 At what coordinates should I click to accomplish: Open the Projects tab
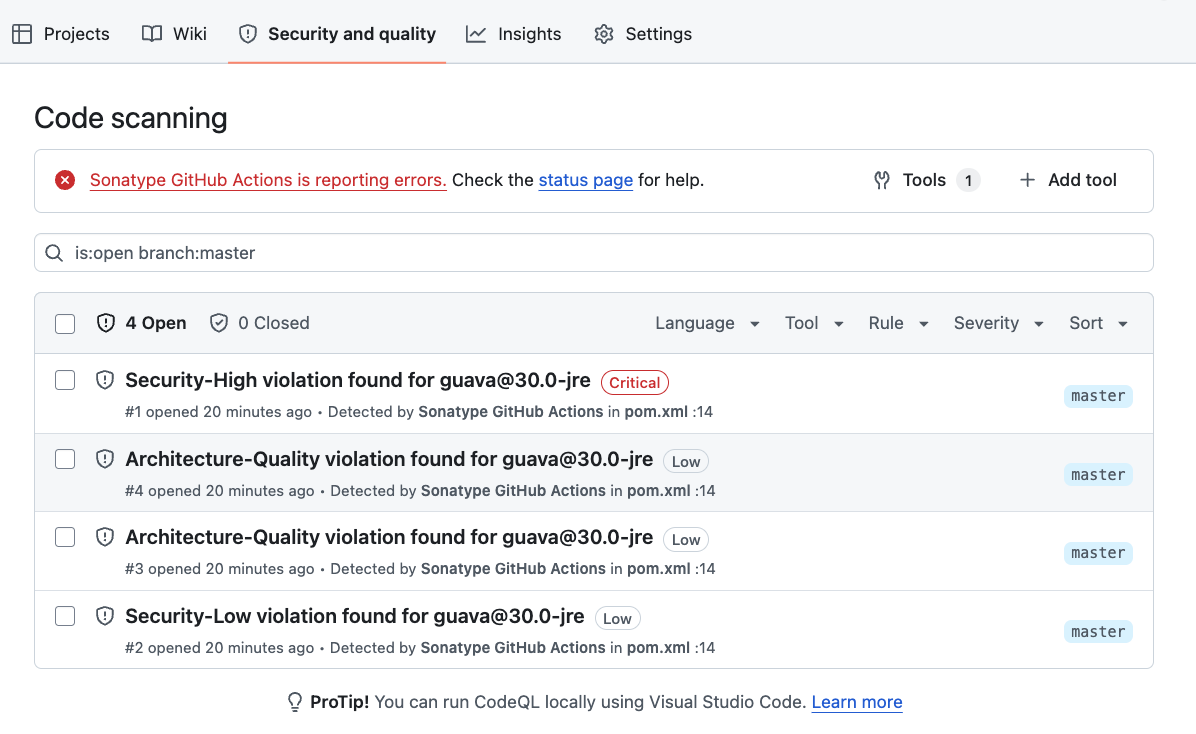pyautogui.click(x=61, y=34)
